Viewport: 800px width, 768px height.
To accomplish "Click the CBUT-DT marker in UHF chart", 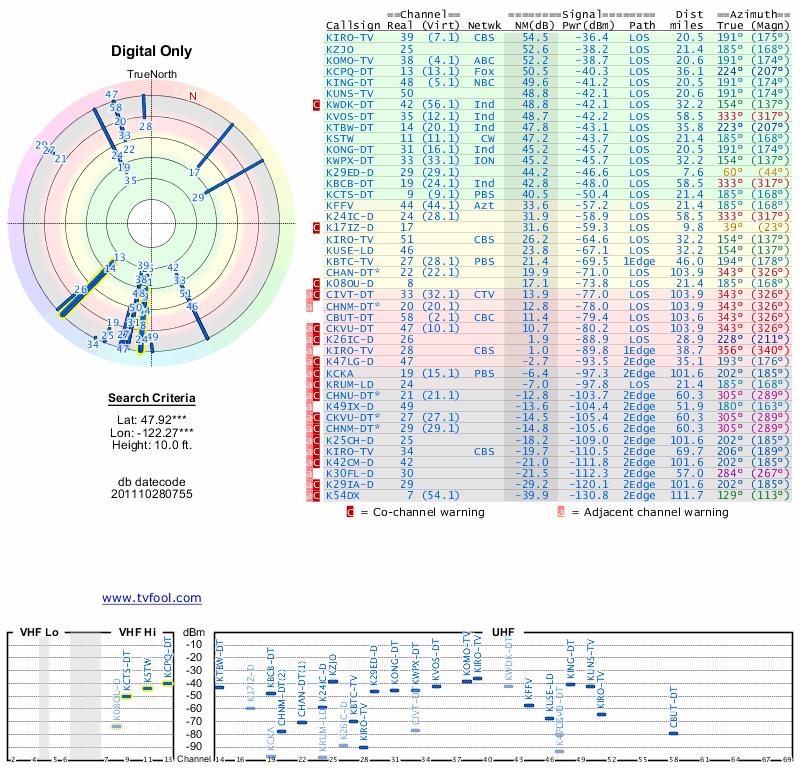I will click(673, 733).
